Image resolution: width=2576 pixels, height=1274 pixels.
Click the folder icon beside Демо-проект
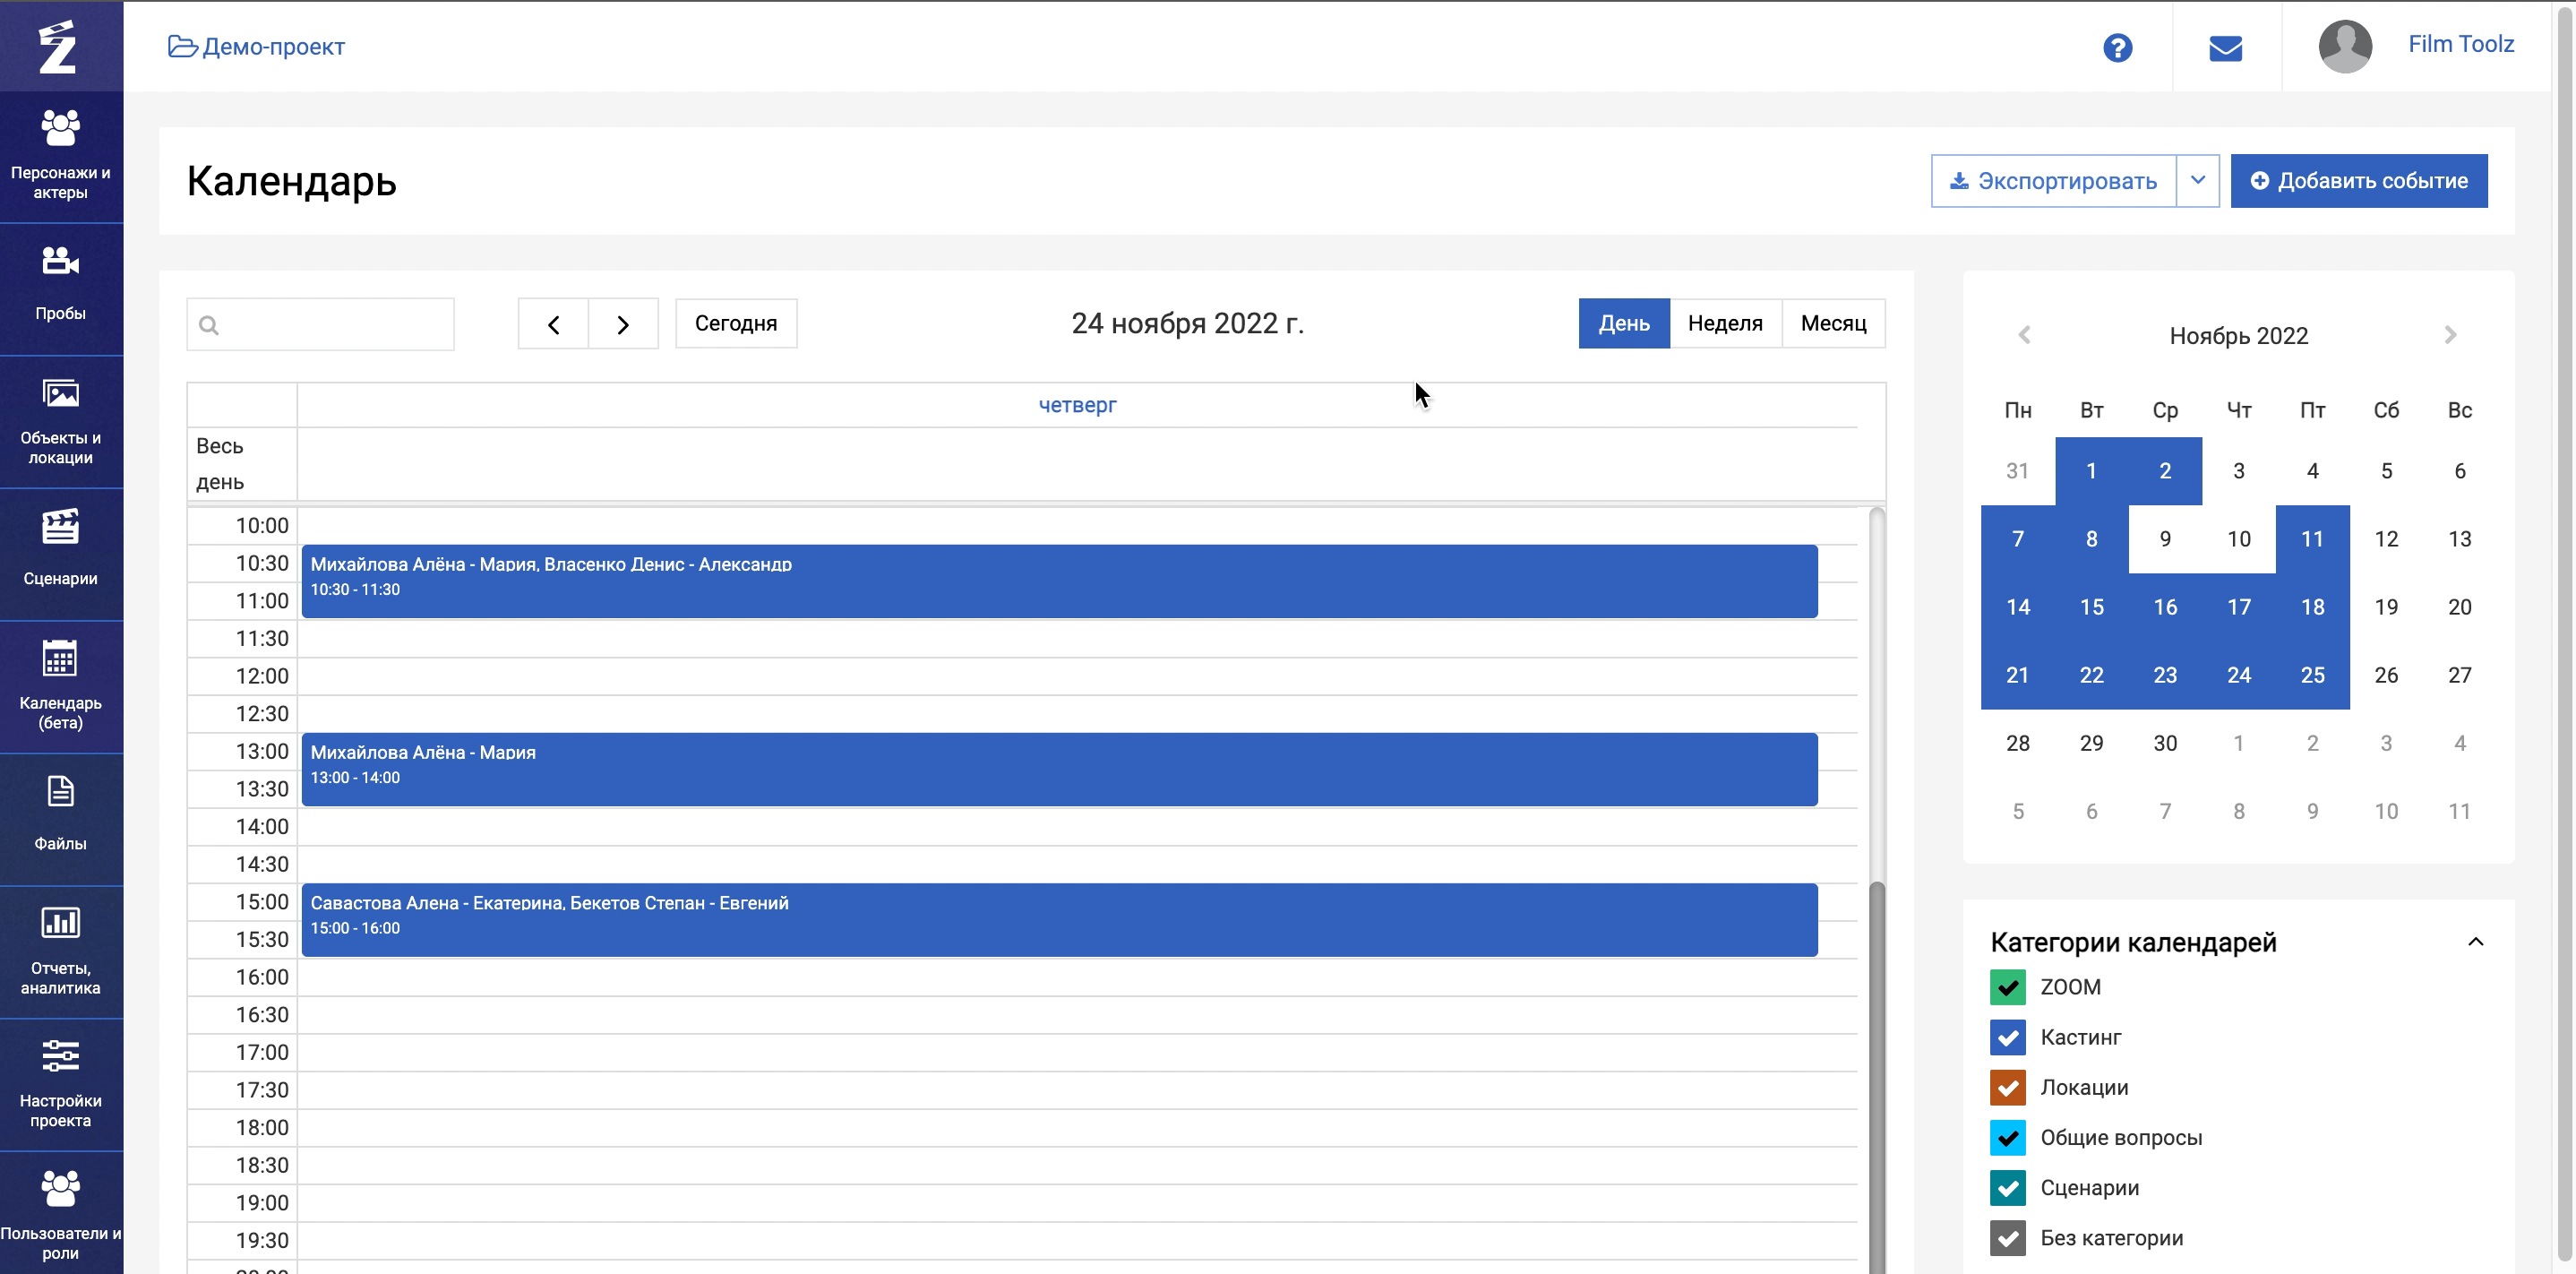(182, 46)
